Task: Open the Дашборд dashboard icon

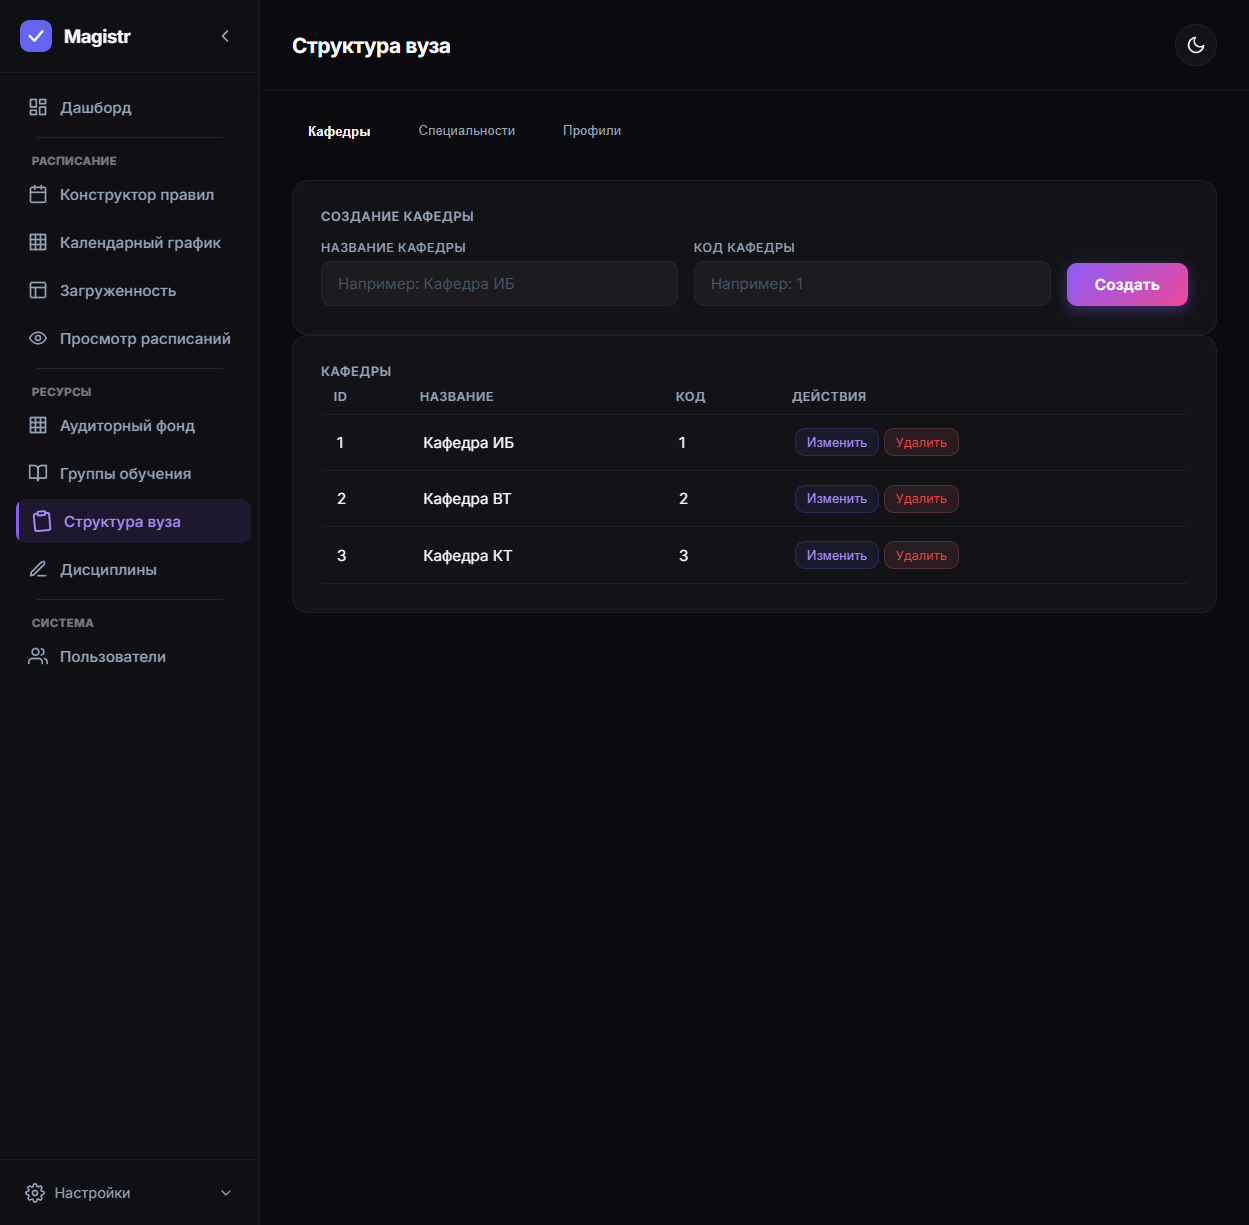Action: pos(38,107)
